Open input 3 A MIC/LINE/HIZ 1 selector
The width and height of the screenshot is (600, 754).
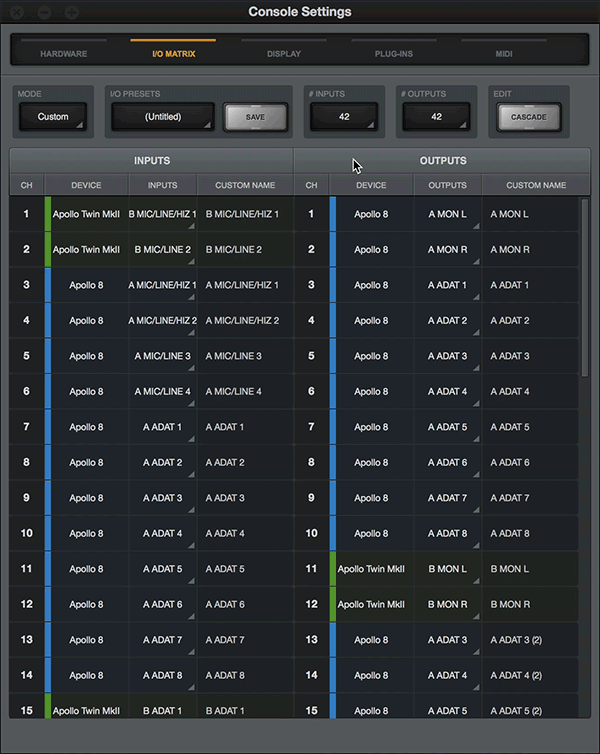[x=162, y=285]
